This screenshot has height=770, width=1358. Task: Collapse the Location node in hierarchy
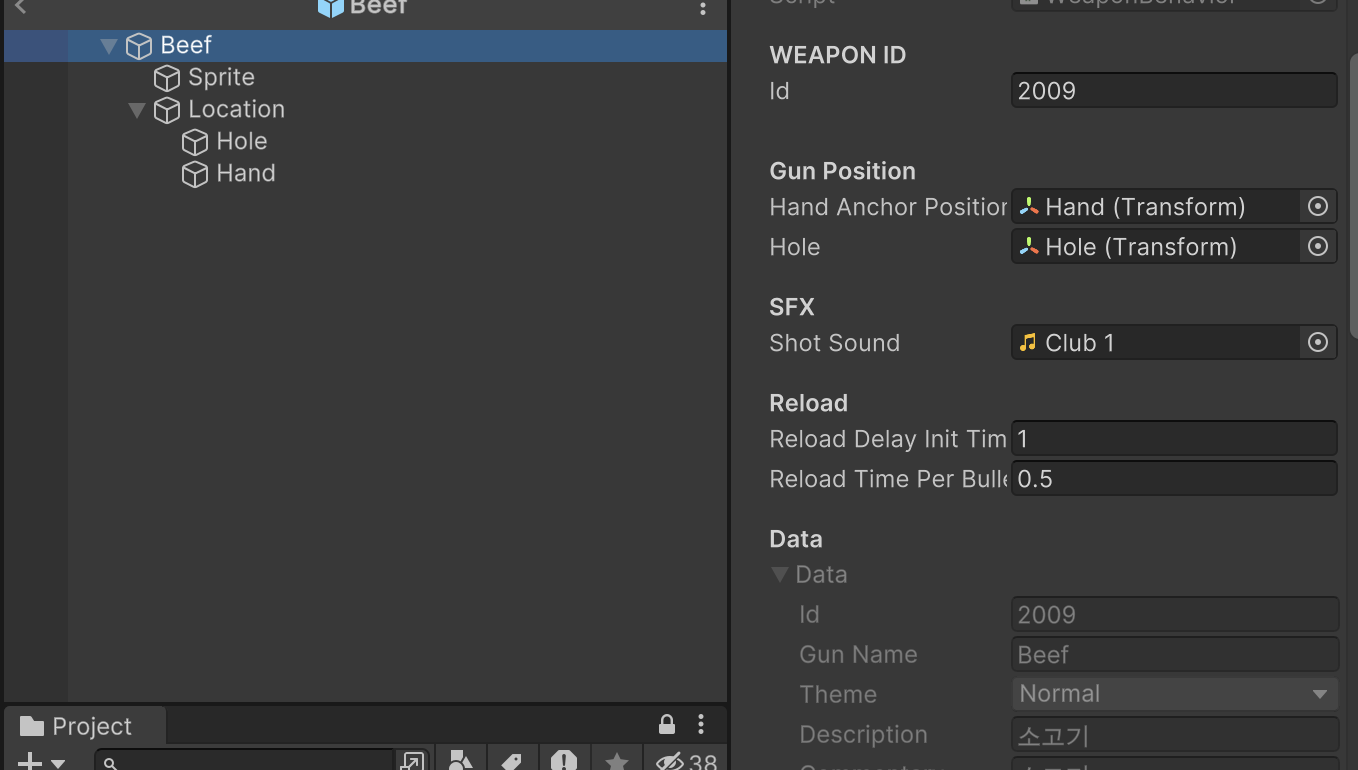pos(137,110)
